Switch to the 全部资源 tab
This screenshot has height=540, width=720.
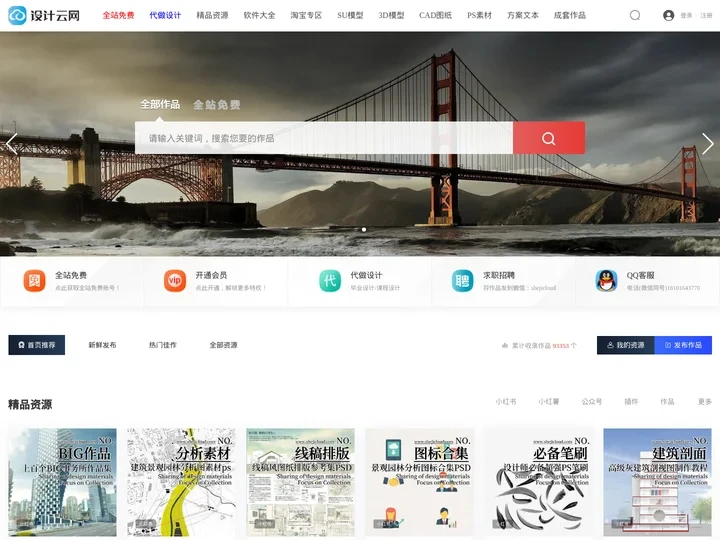tap(224, 345)
